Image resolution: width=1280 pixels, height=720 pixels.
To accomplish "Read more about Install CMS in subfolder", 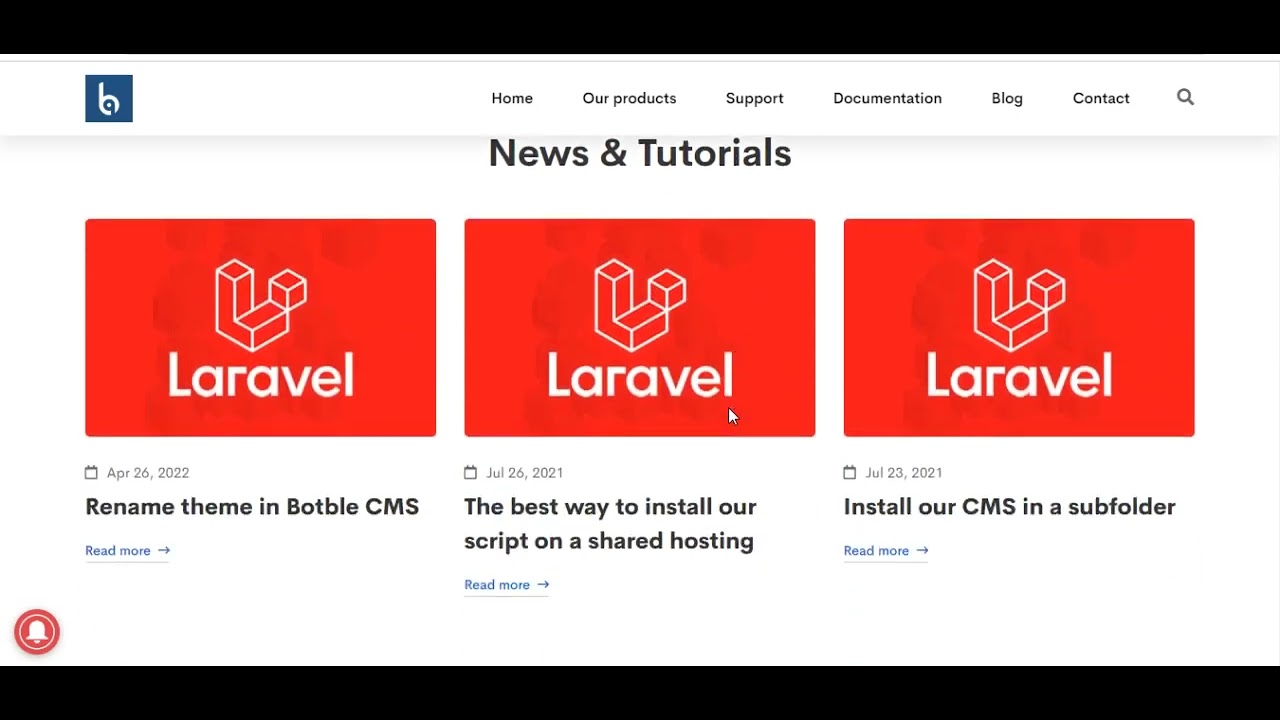I will tap(886, 551).
